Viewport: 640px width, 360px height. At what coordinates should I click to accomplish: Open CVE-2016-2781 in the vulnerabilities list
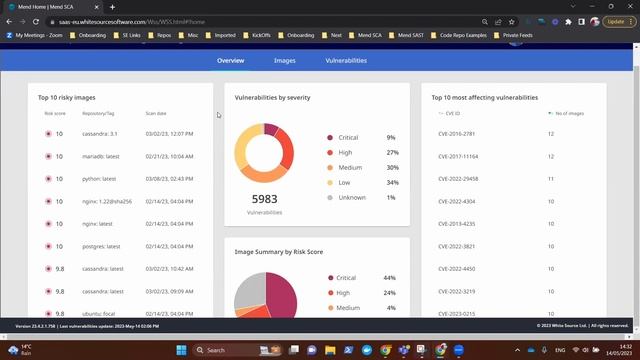[456, 134]
